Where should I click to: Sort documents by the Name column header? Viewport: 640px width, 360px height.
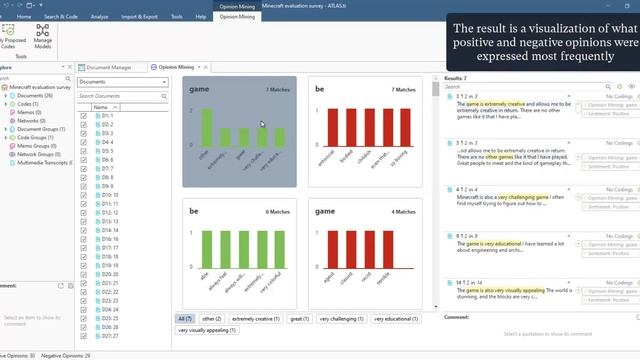105,107
